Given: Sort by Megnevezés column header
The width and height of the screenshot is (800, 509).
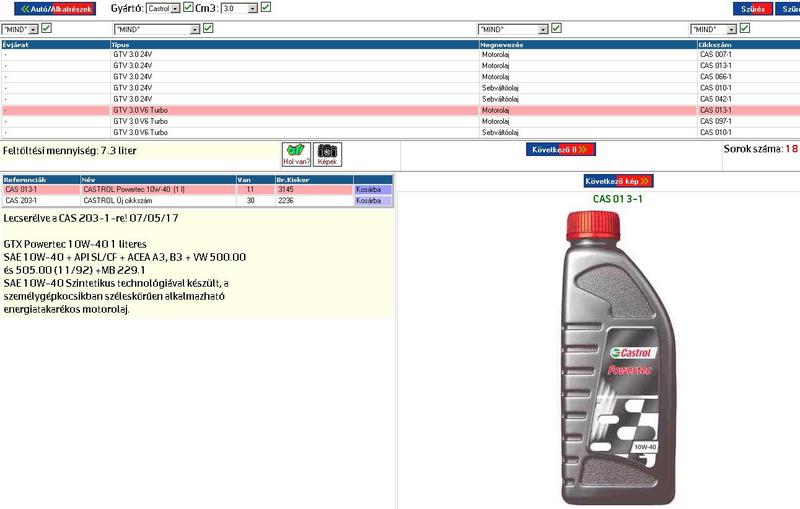Looking at the screenshot, I should 588,45.
